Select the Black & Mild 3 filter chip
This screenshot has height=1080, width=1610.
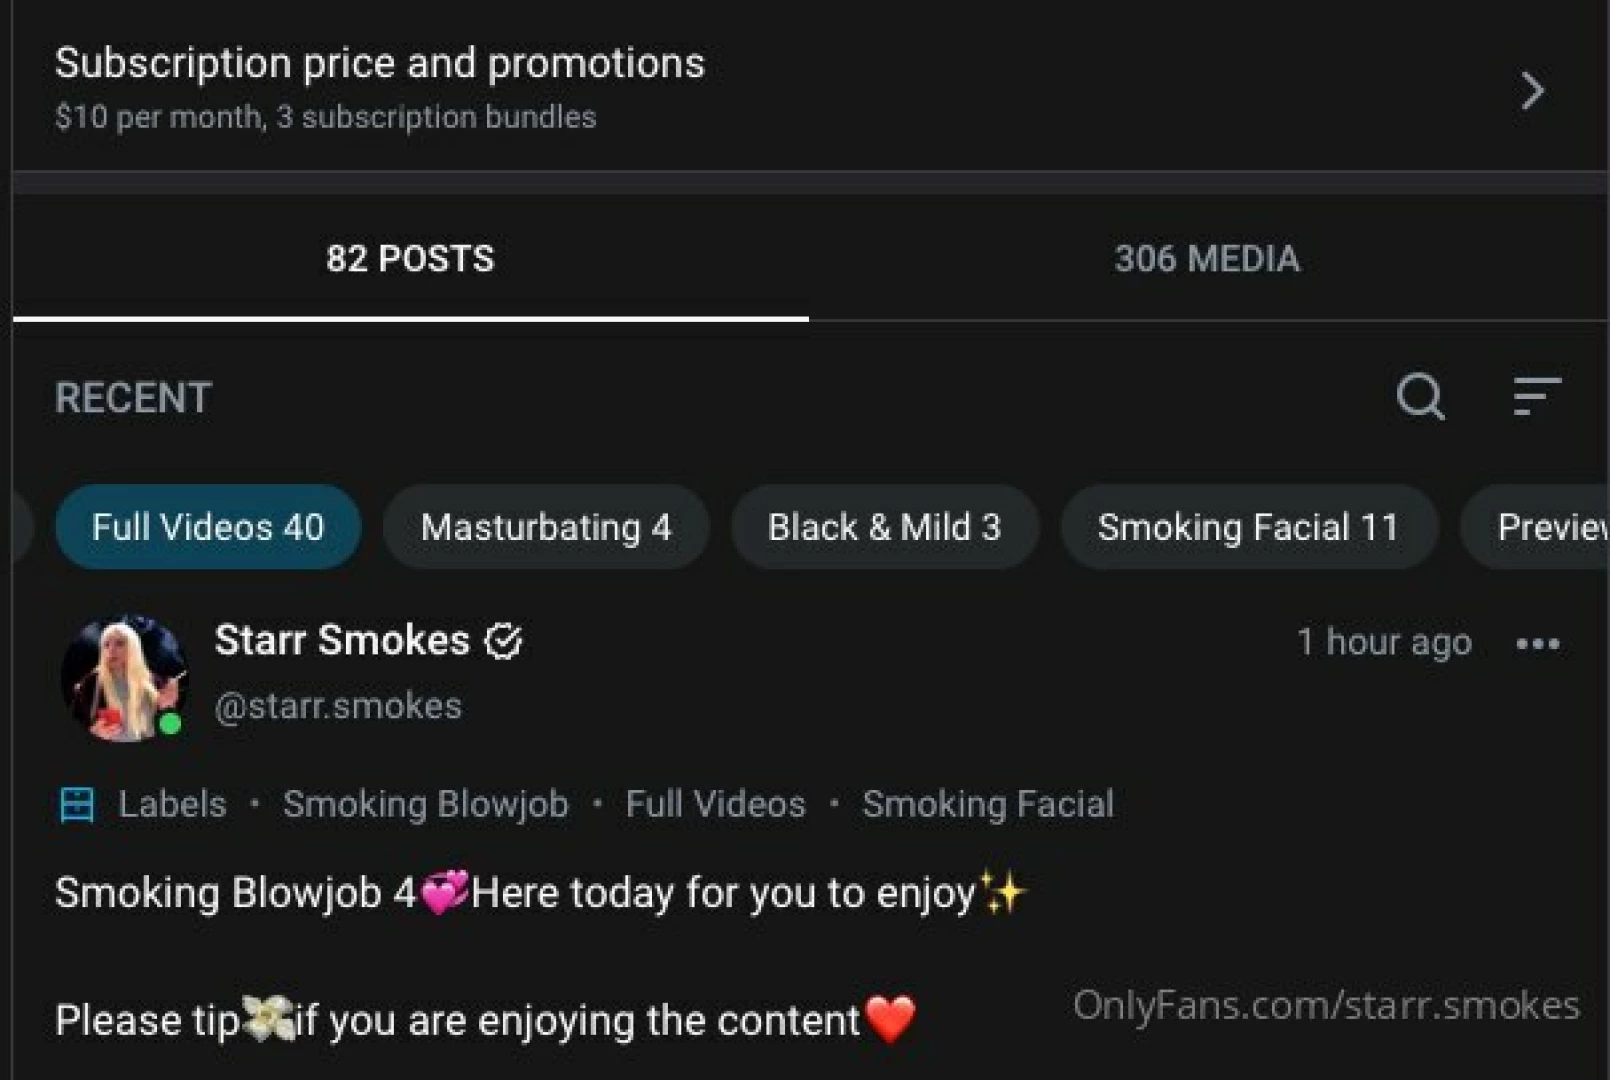[884, 527]
